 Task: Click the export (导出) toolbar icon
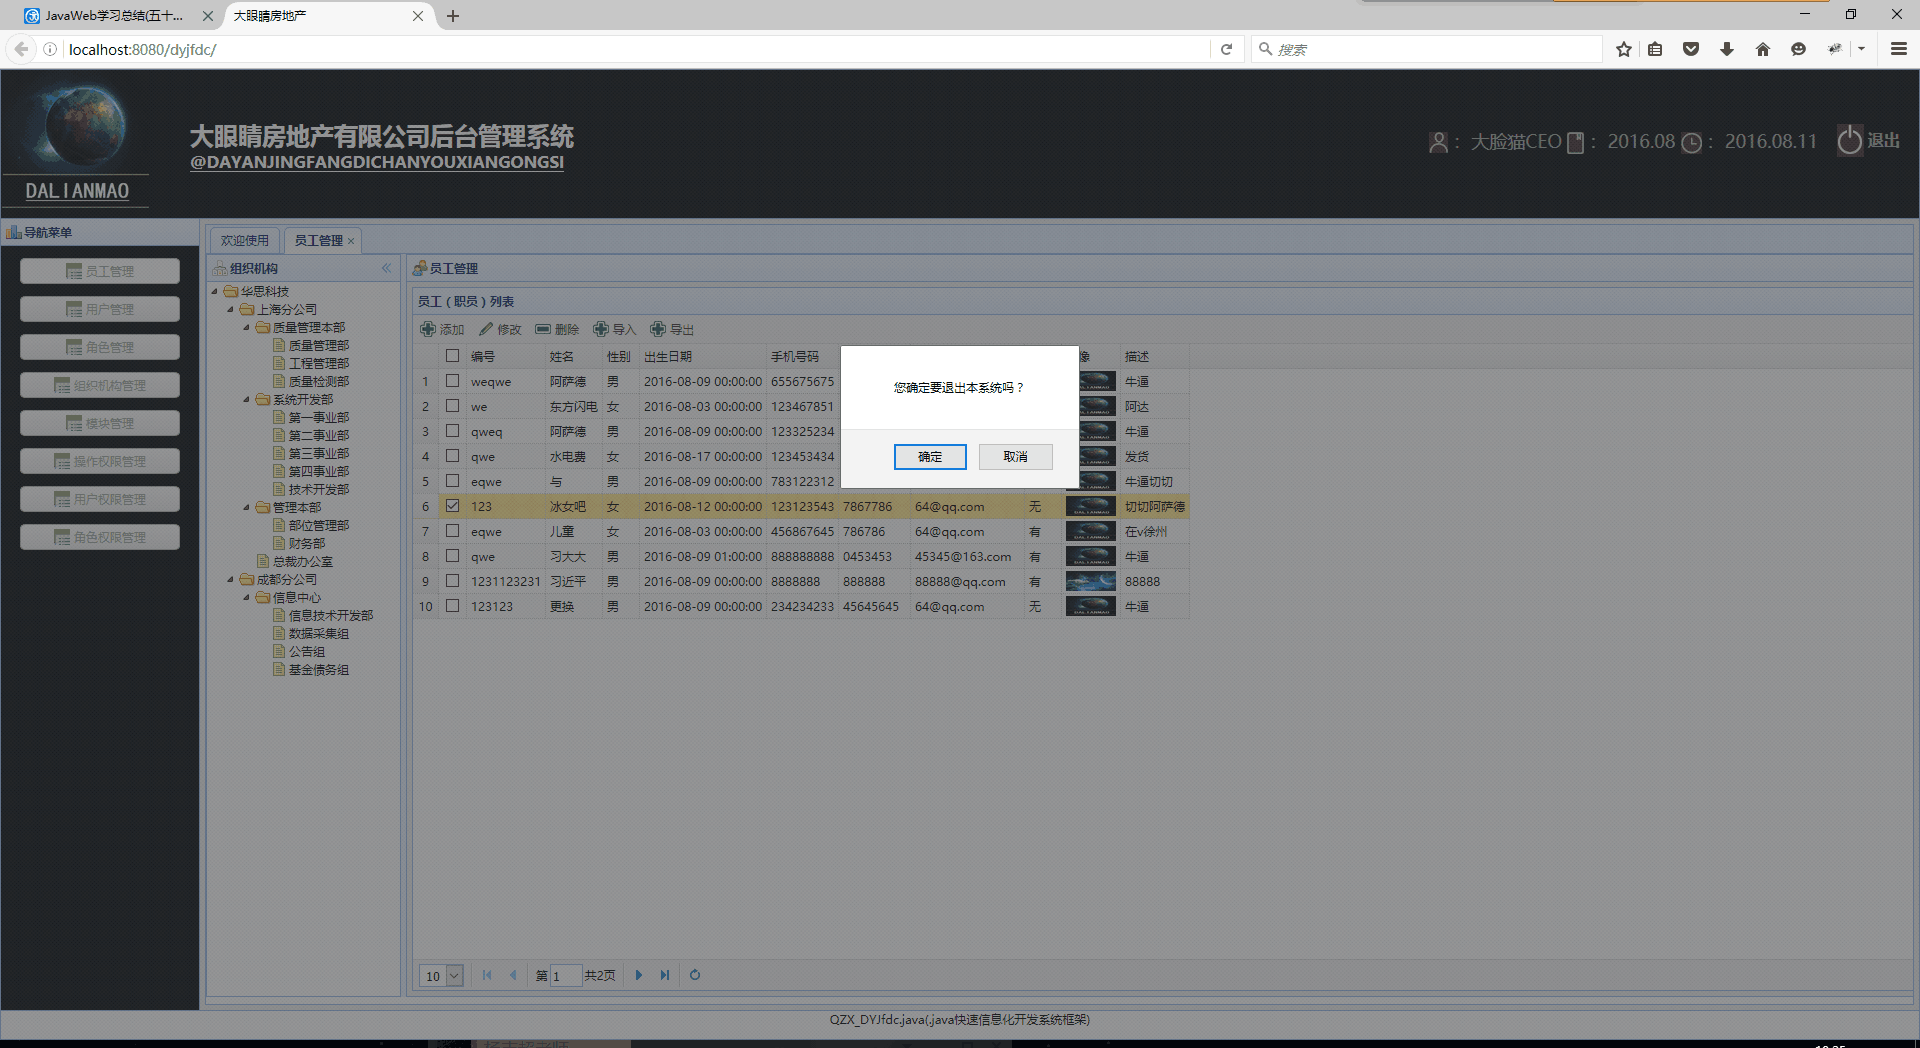(658, 329)
